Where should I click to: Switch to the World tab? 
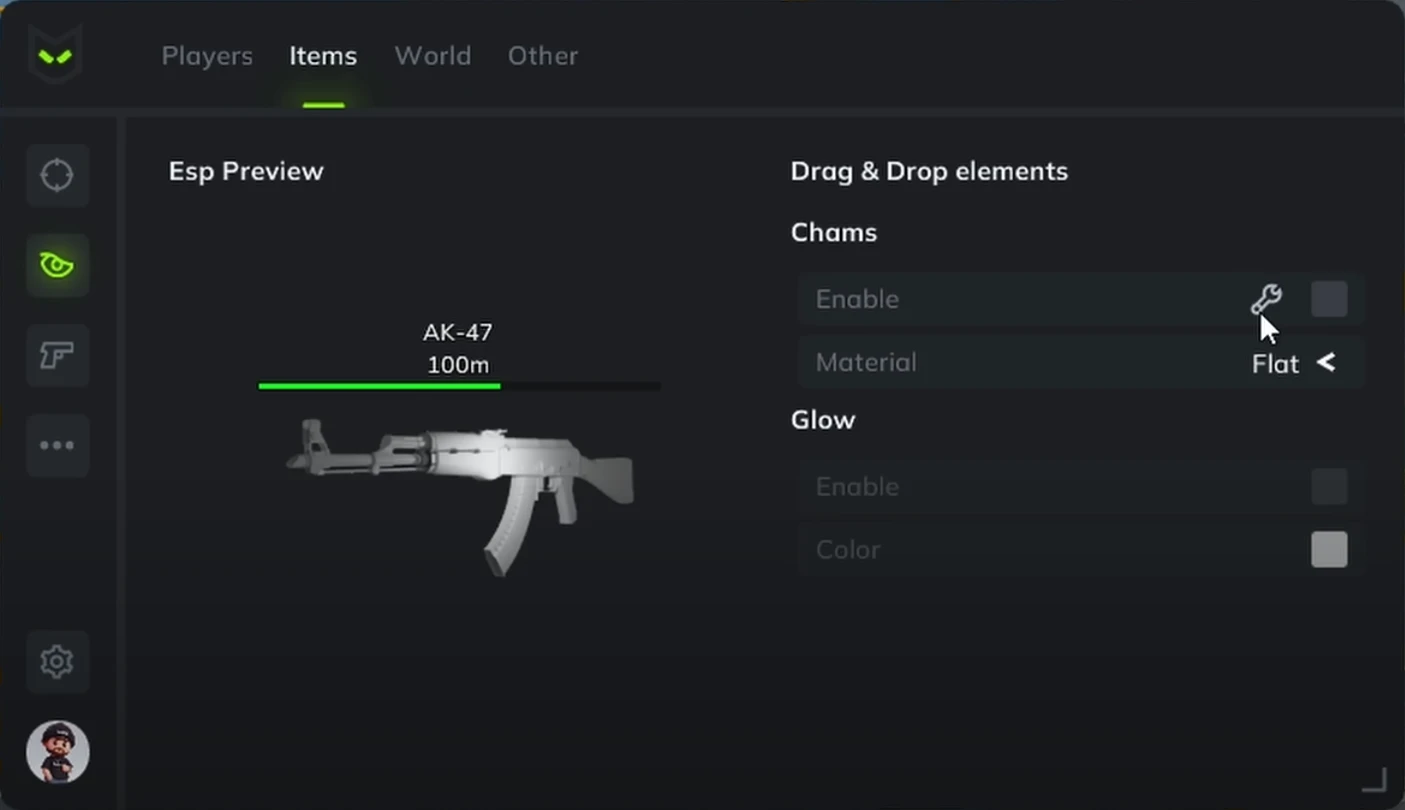433,56
